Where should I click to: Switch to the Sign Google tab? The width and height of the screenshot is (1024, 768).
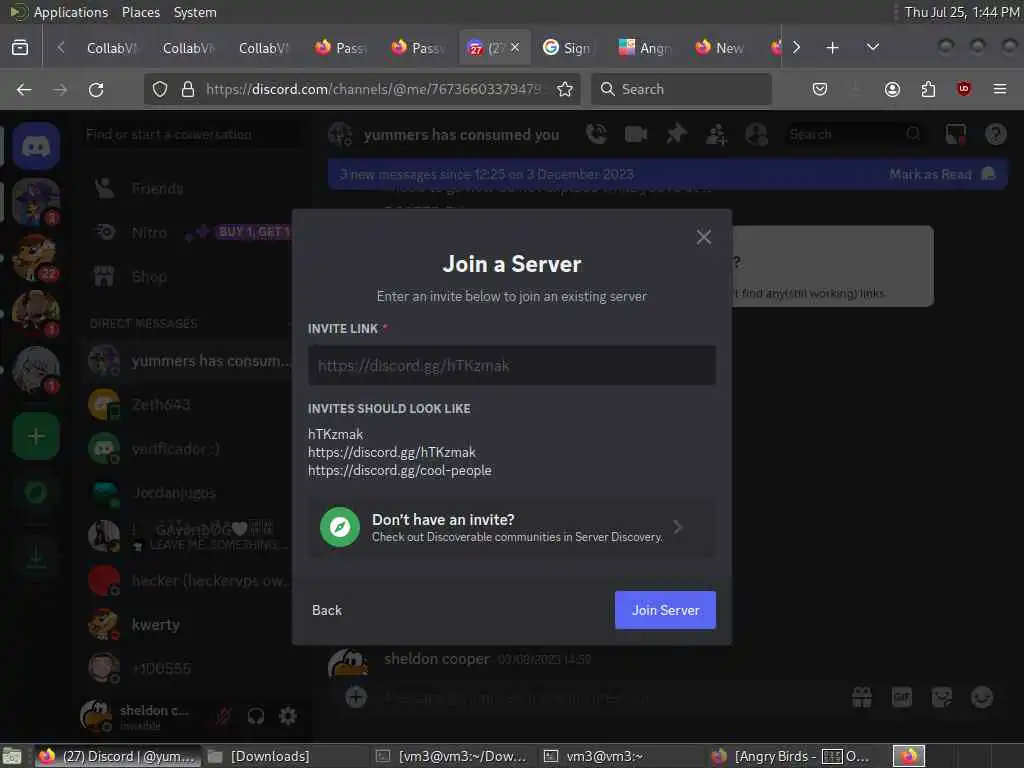pyautogui.click(x=568, y=48)
